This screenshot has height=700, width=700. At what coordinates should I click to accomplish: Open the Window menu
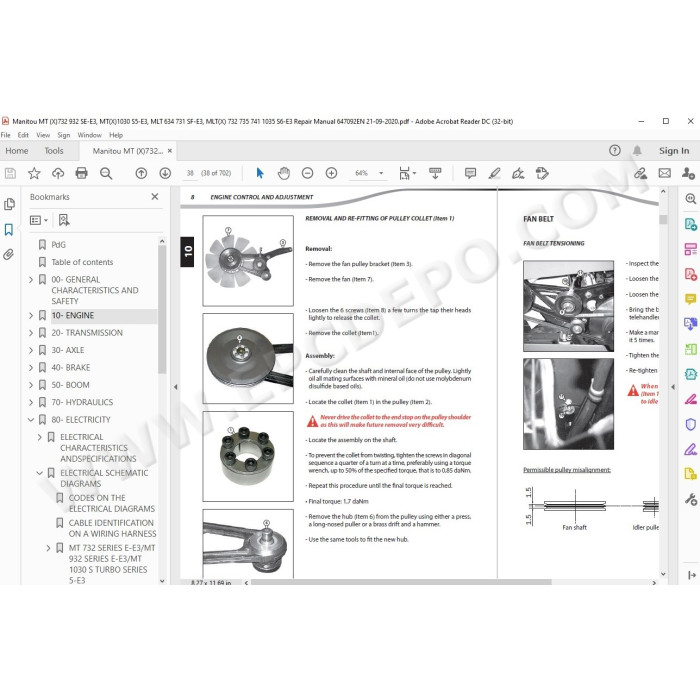pos(89,135)
